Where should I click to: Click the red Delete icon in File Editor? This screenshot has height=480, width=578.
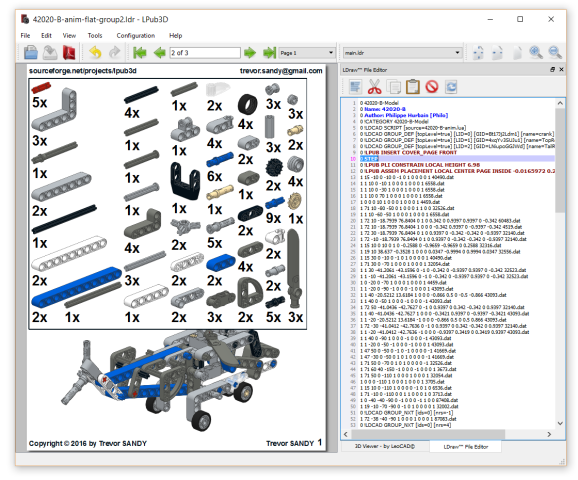(x=432, y=87)
